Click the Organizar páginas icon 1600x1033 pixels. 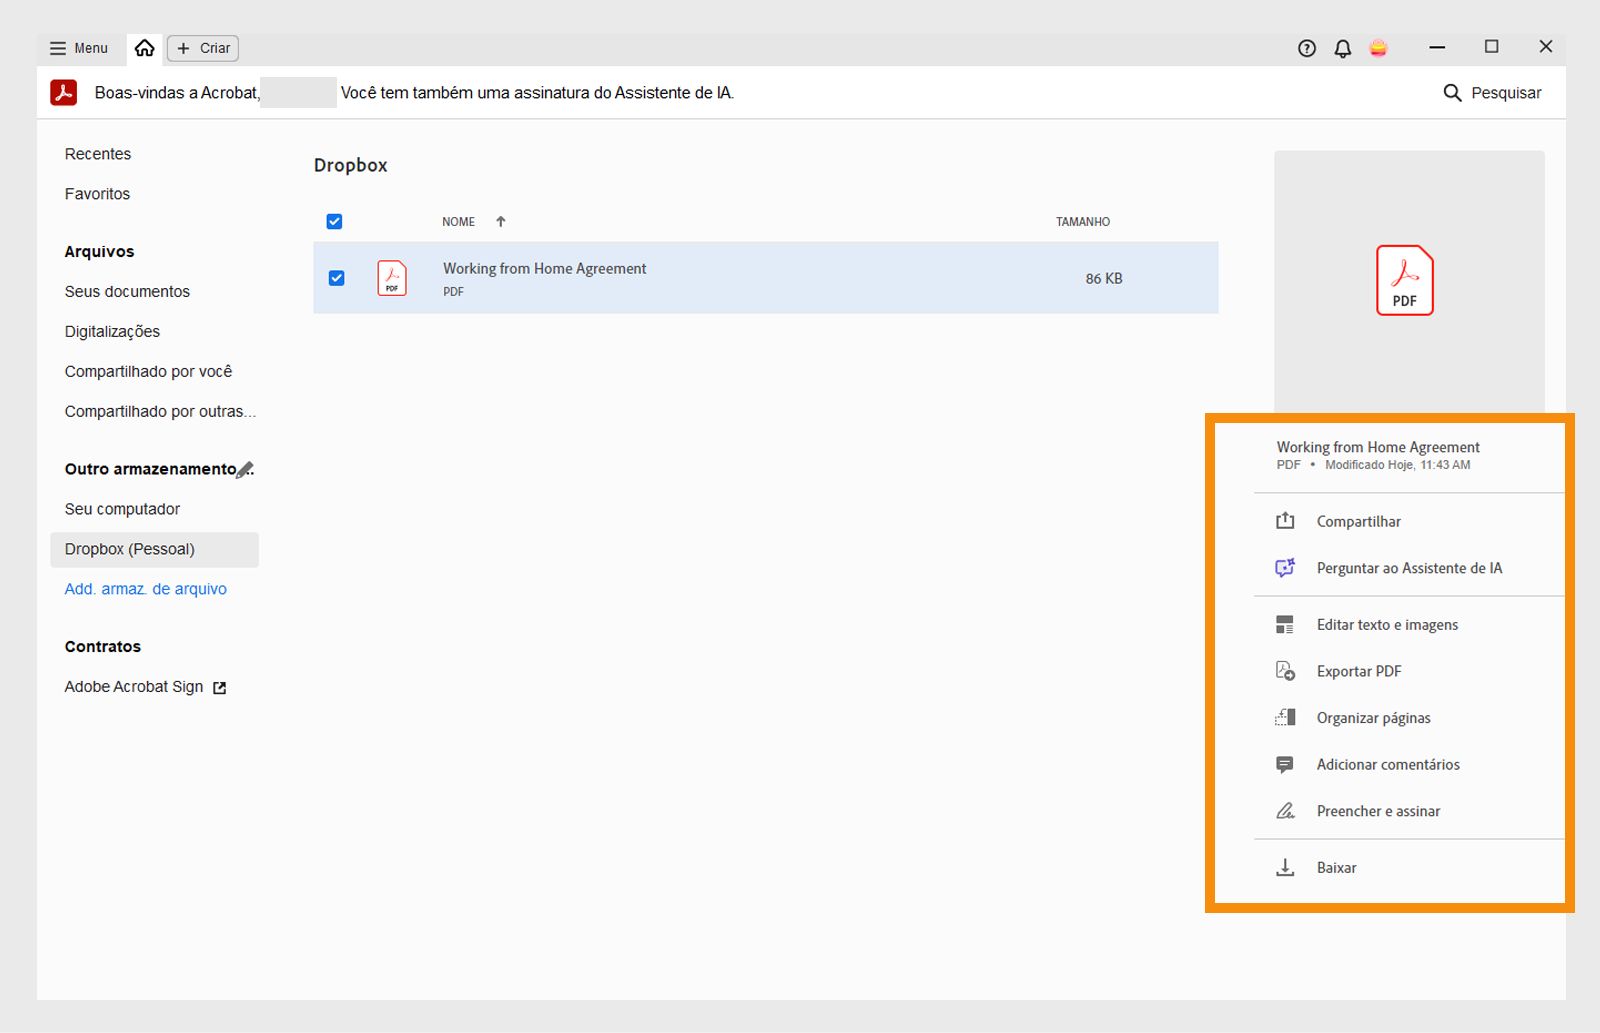pyautogui.click(x=1285, y=718)
